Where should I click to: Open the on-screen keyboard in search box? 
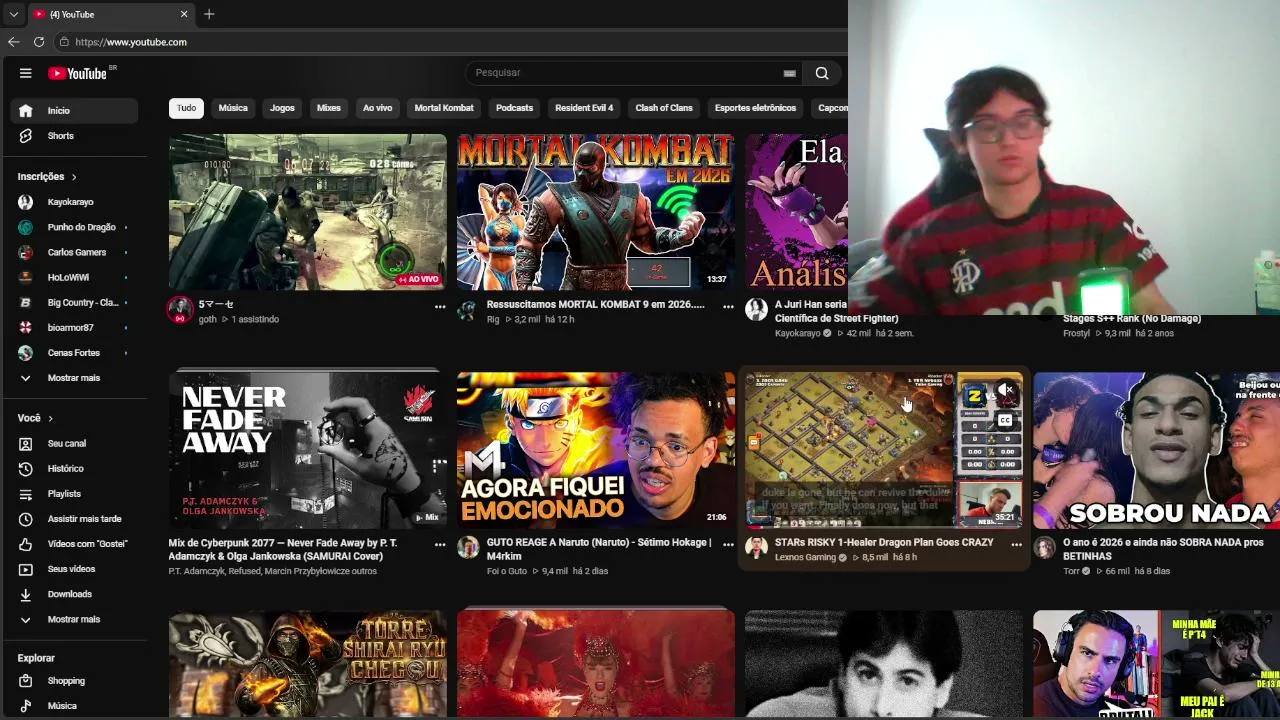click(x=789, y=73)
